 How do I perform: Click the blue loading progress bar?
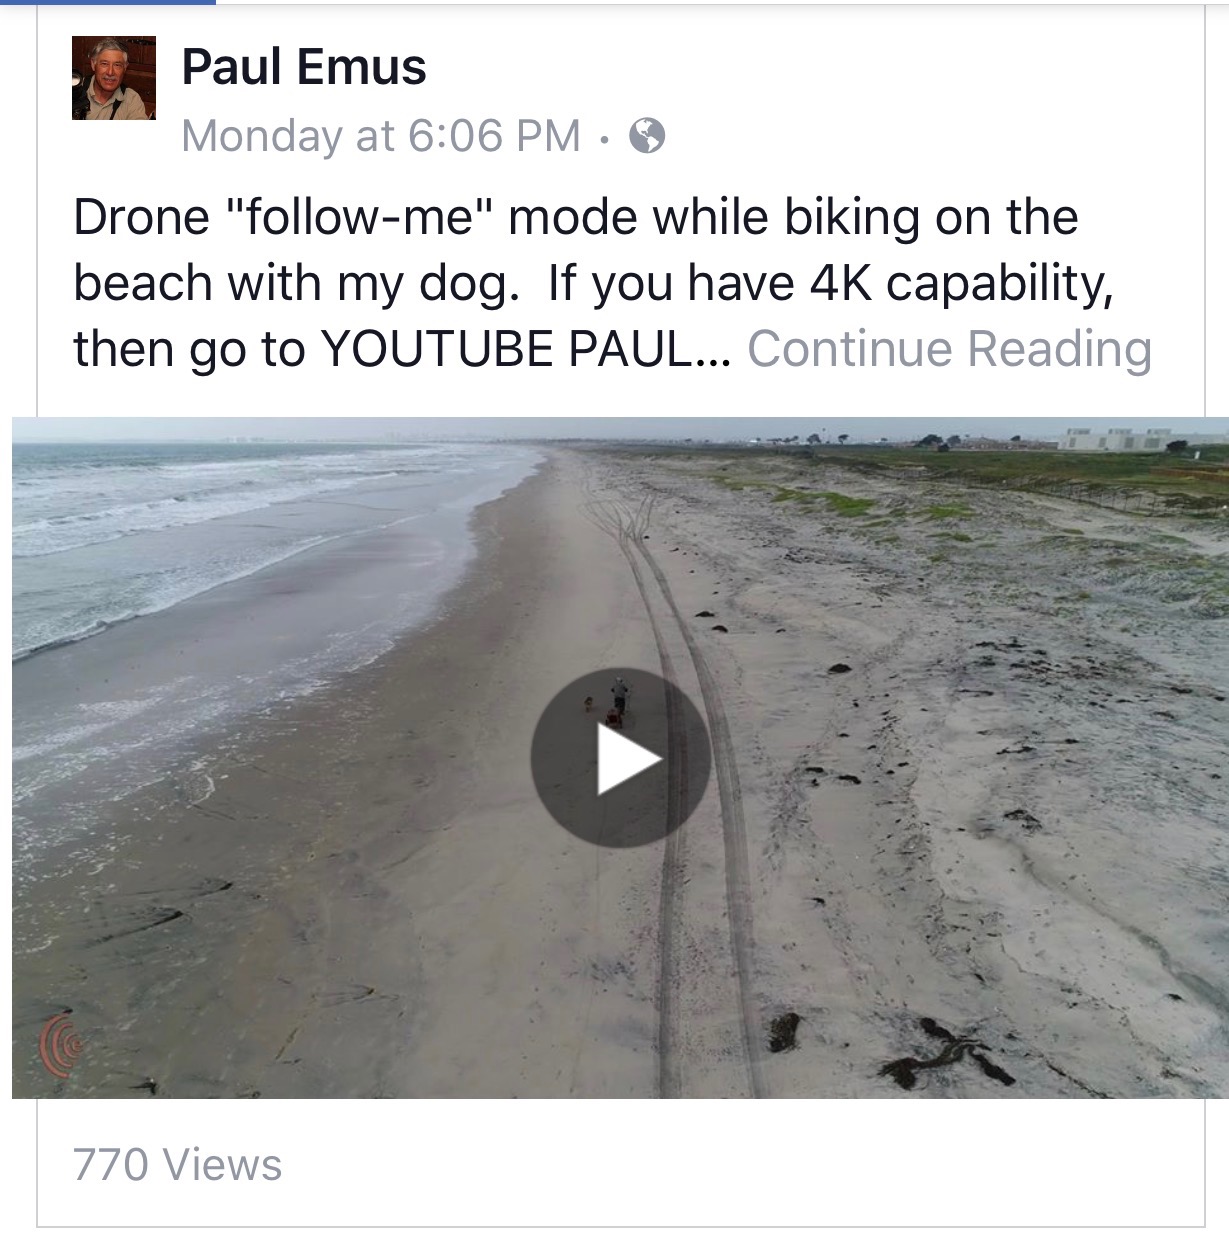point(108,2)
